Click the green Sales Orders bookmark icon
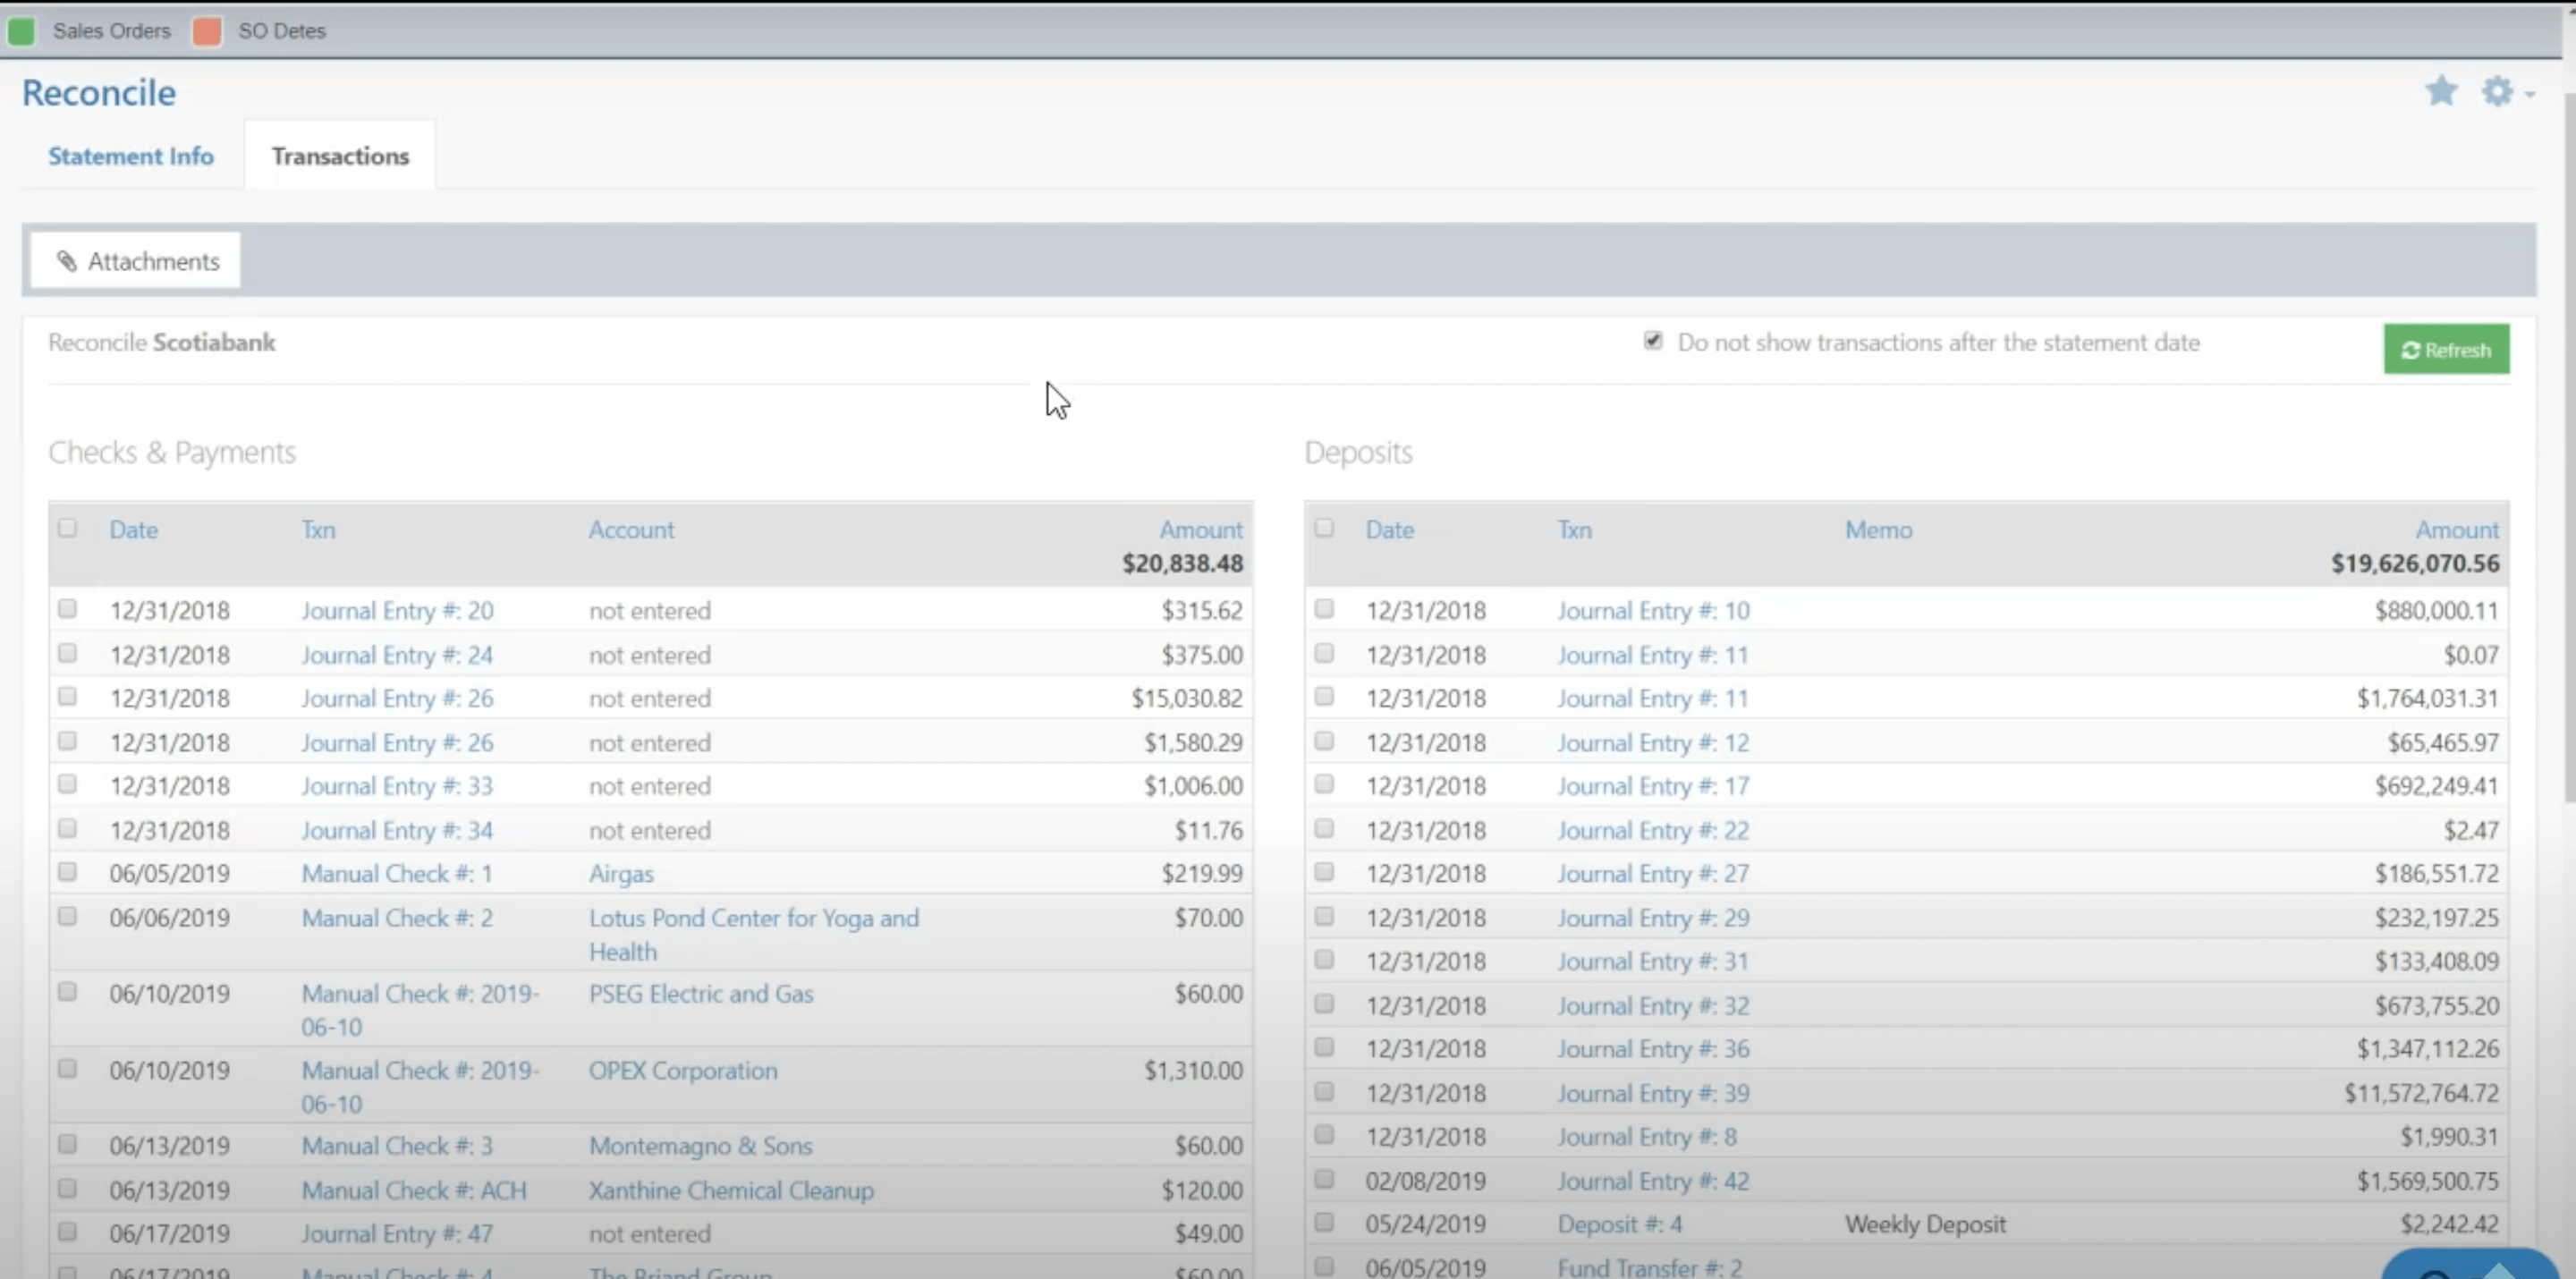 coord(21,31)
